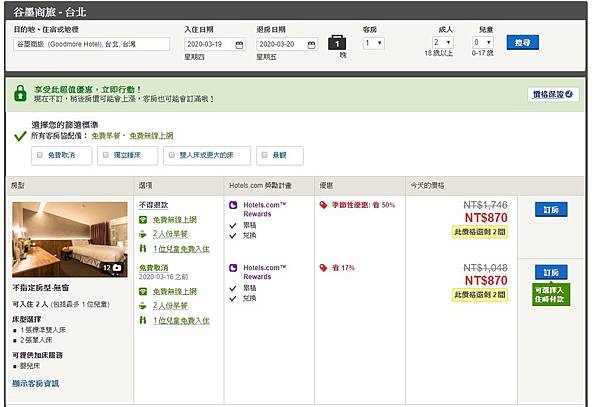Click free Wi-Fi link in non-refundable option
Image resolution: width=600 pixels, height=407 pixels.
pyautogui.click(x=175, y=220)
